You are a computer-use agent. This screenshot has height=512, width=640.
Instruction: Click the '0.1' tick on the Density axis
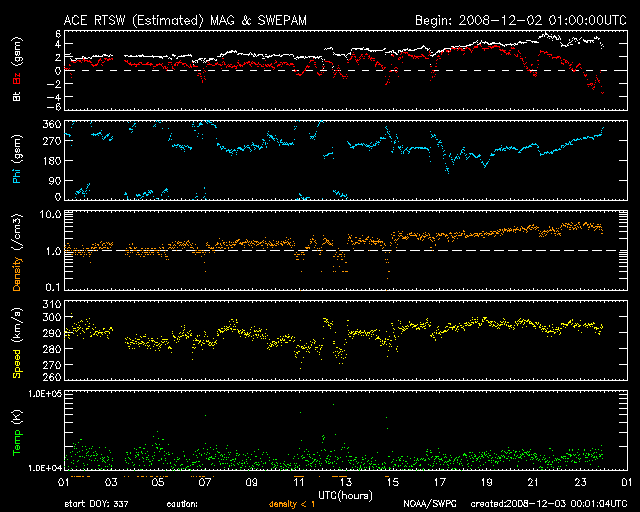pos(53,287)
